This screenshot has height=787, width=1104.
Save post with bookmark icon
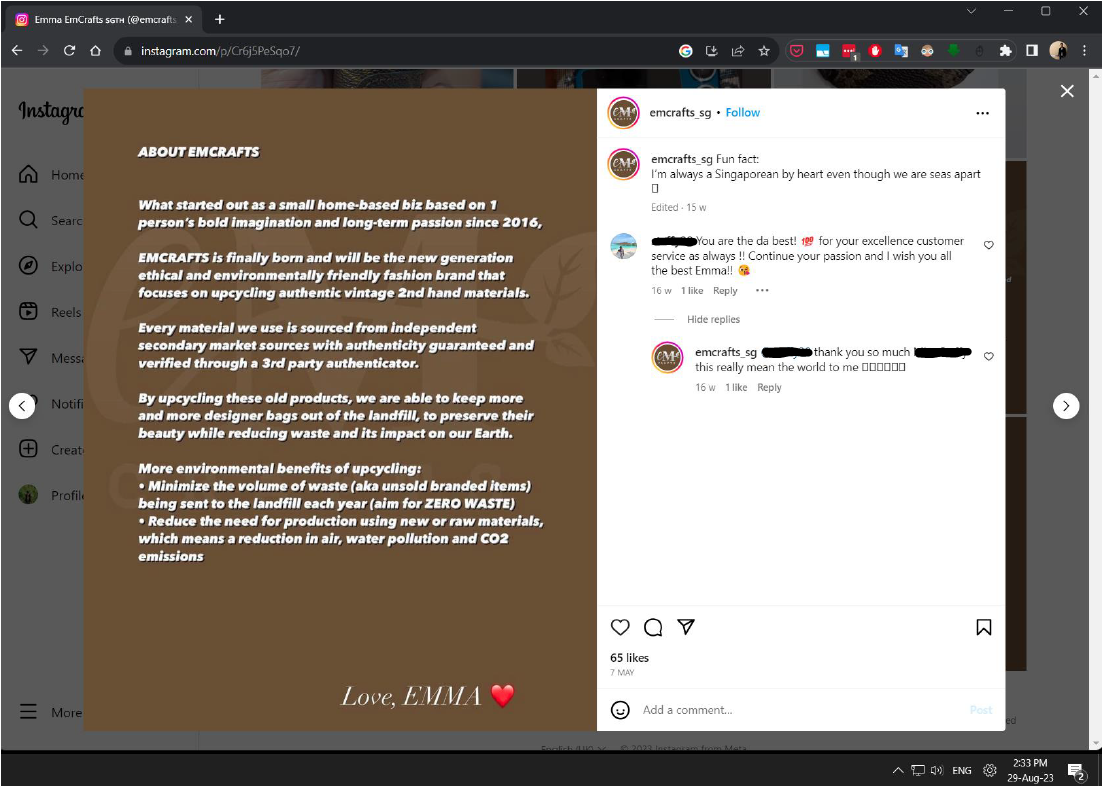(x=984, y=627)
